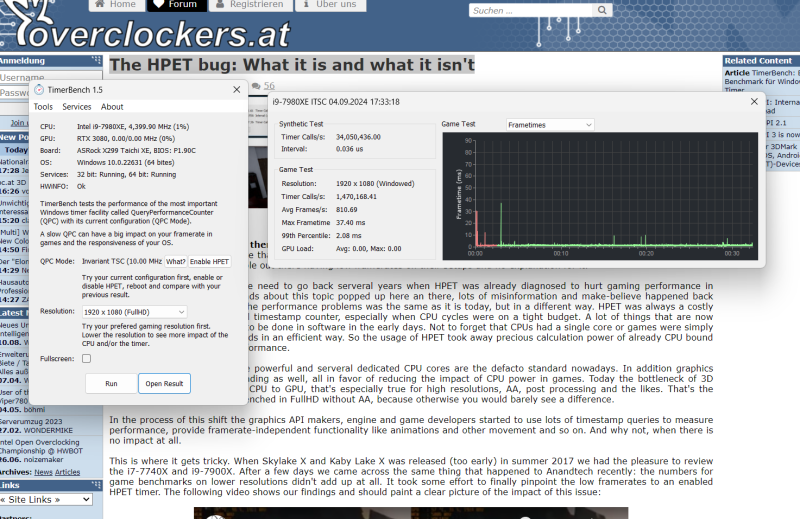This screenshot has height=519, width=800.
Task: Click the Resolution 1920 x 1080 (Windowed) value
Action: click(375, 184)
